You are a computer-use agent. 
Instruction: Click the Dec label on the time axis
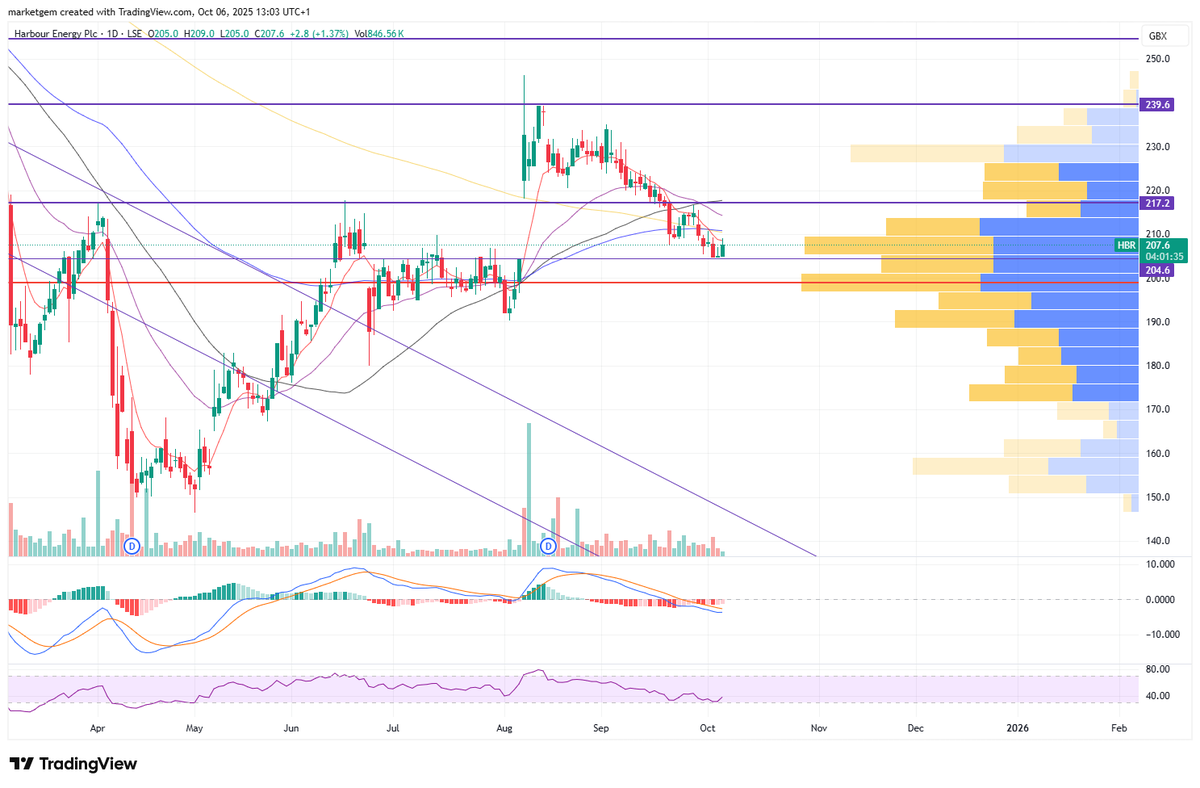(x=916, y=730)
